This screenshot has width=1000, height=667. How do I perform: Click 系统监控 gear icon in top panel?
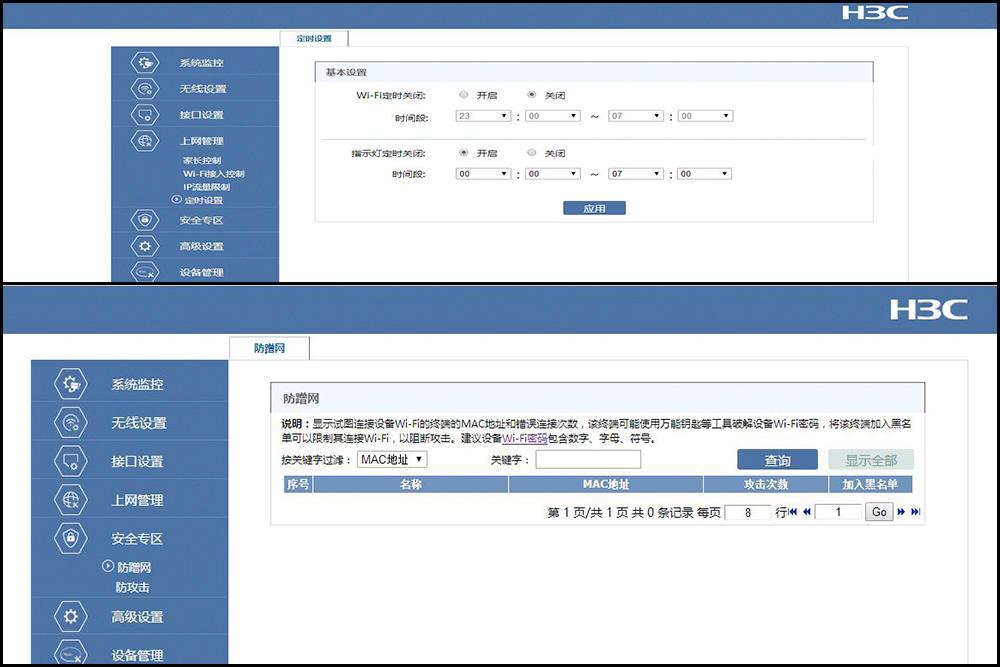point(145,62)
